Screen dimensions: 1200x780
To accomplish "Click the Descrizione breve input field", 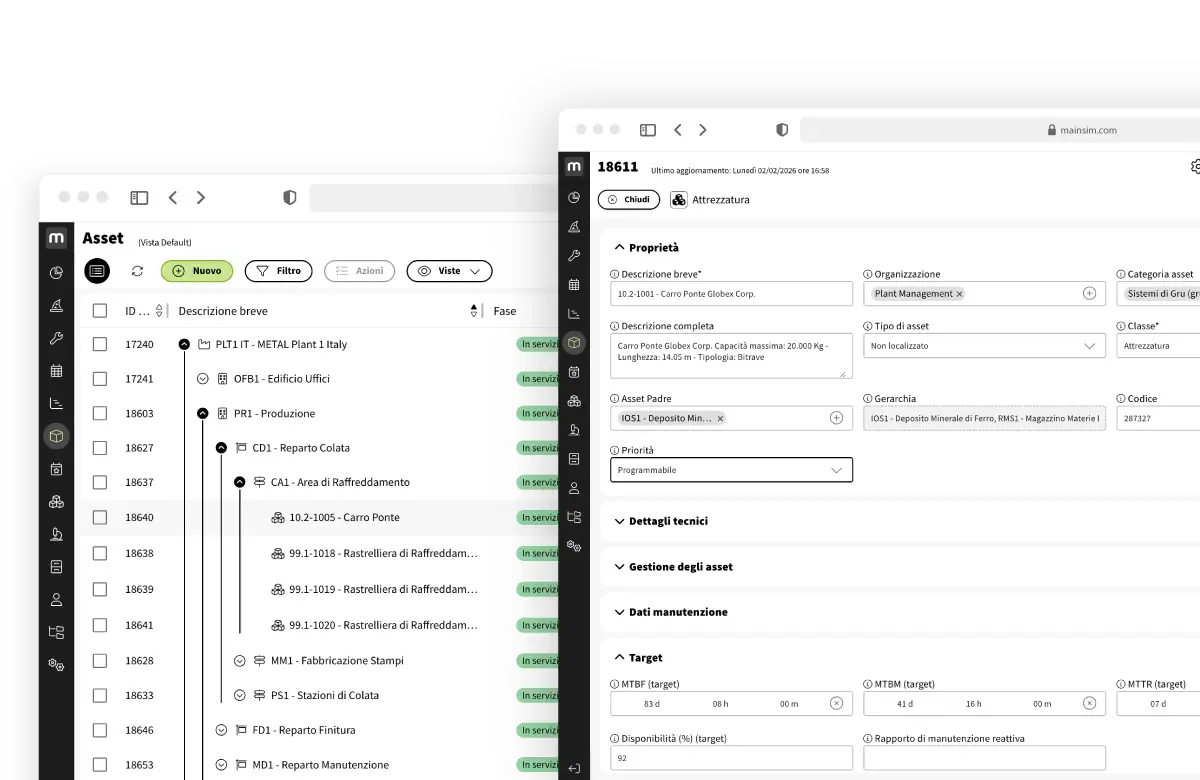I will [x=731, y=294].
